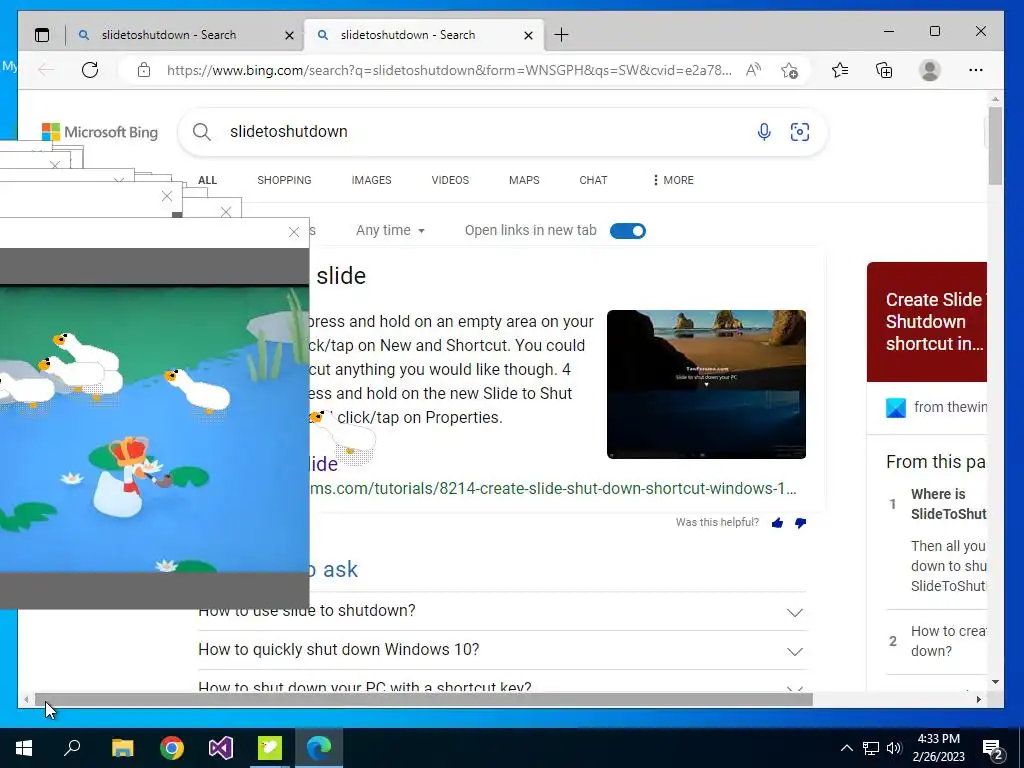Open taskbar Search magnifier
Viewport: 1024px width, 768px height.
coord(72,748)
